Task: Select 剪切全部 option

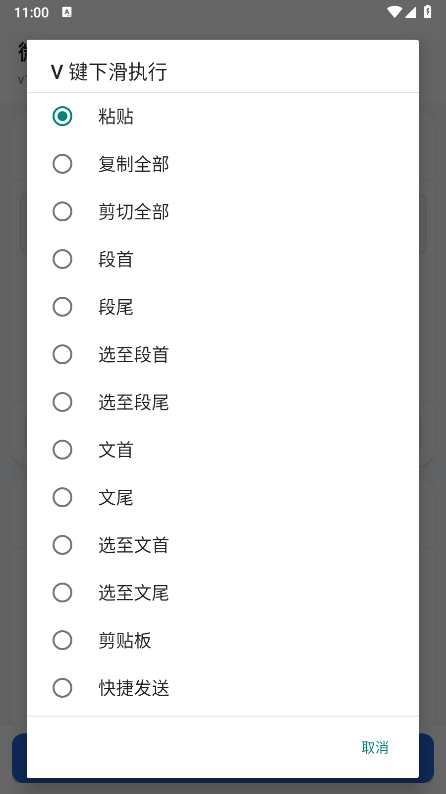Action: (x=223, y=212)
